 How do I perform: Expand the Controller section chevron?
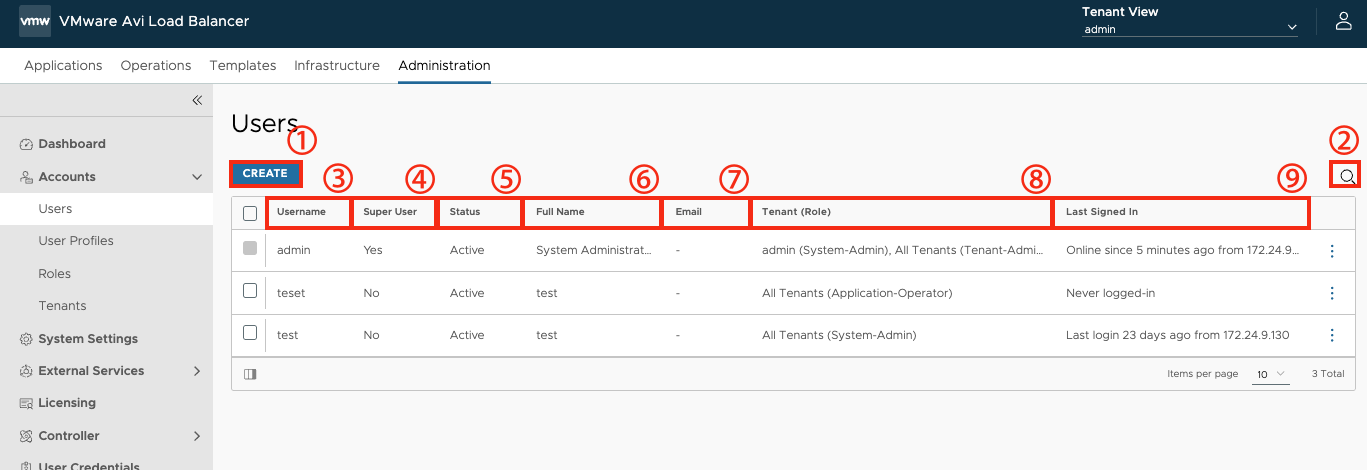(197, 436)
